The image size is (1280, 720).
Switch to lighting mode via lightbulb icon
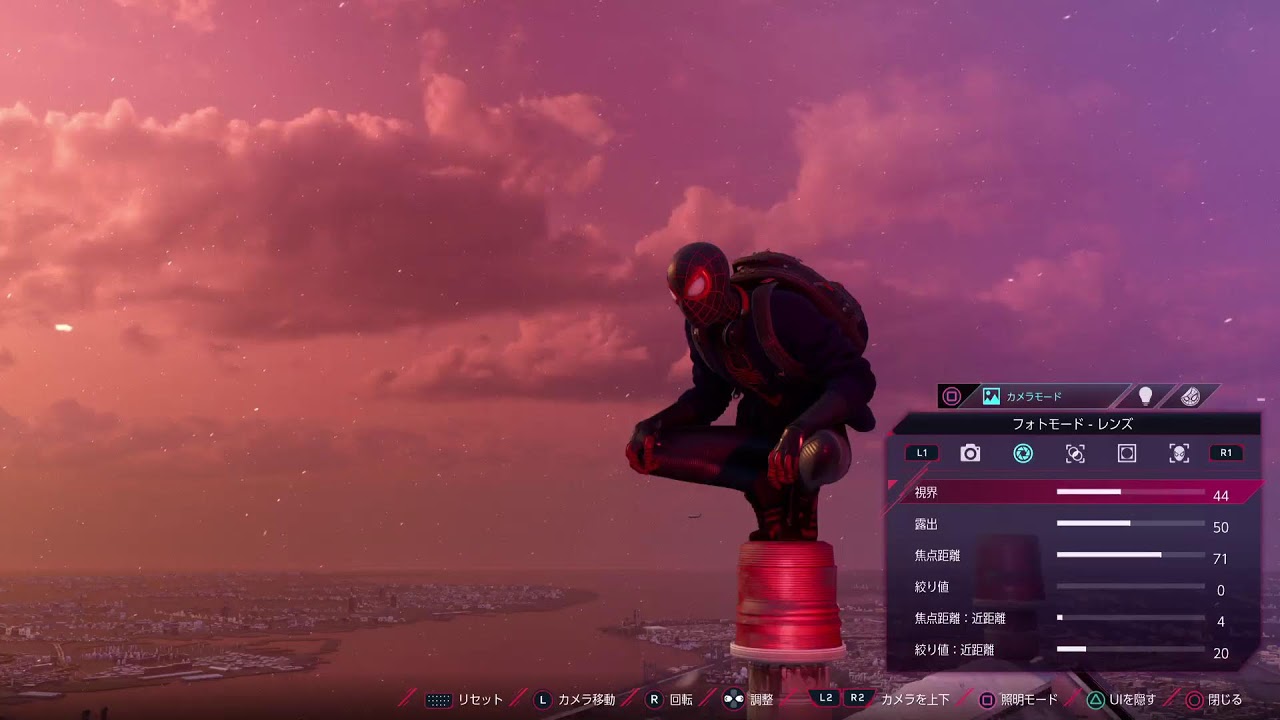[1146, 396]
